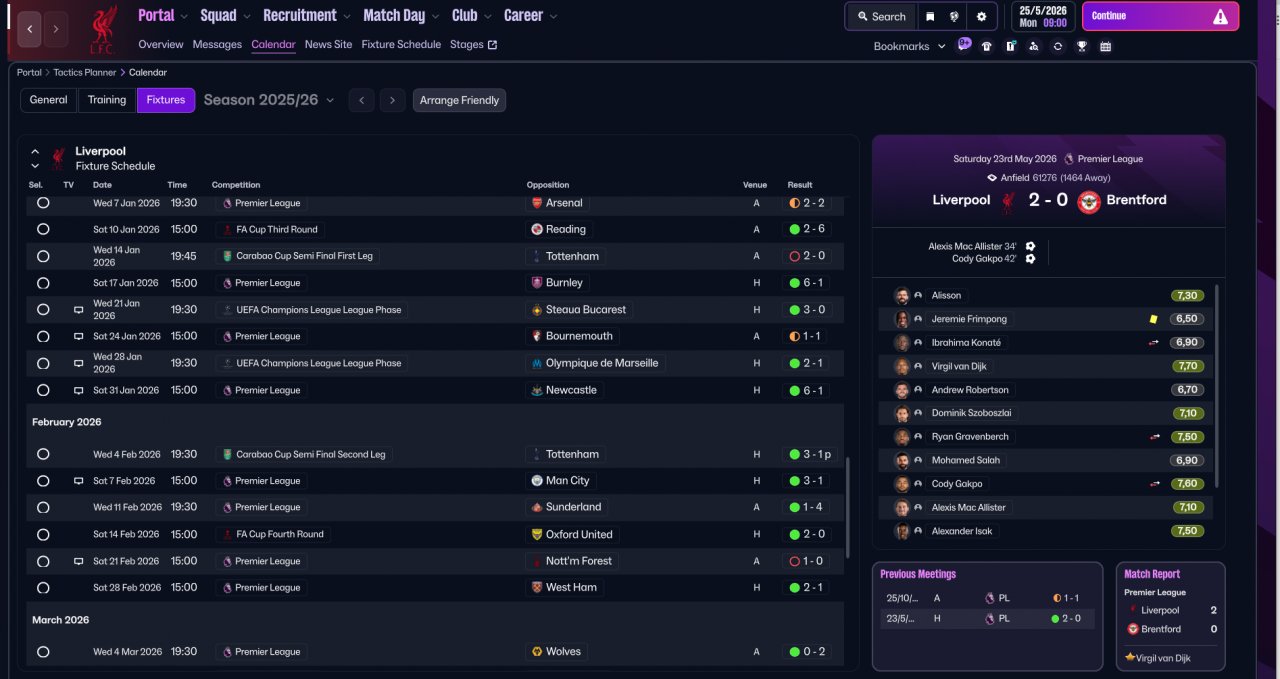The height and width of the screenshot is (679, 1280).
Task: Open the shirt squad bookmark icon
Action: (987, 46)
